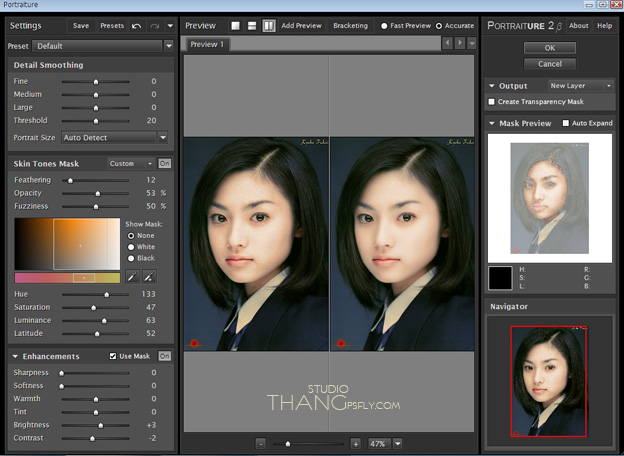Open zoom percentage dropdown arrow
The height and width of the screenshot is (456, 624).
398,444
